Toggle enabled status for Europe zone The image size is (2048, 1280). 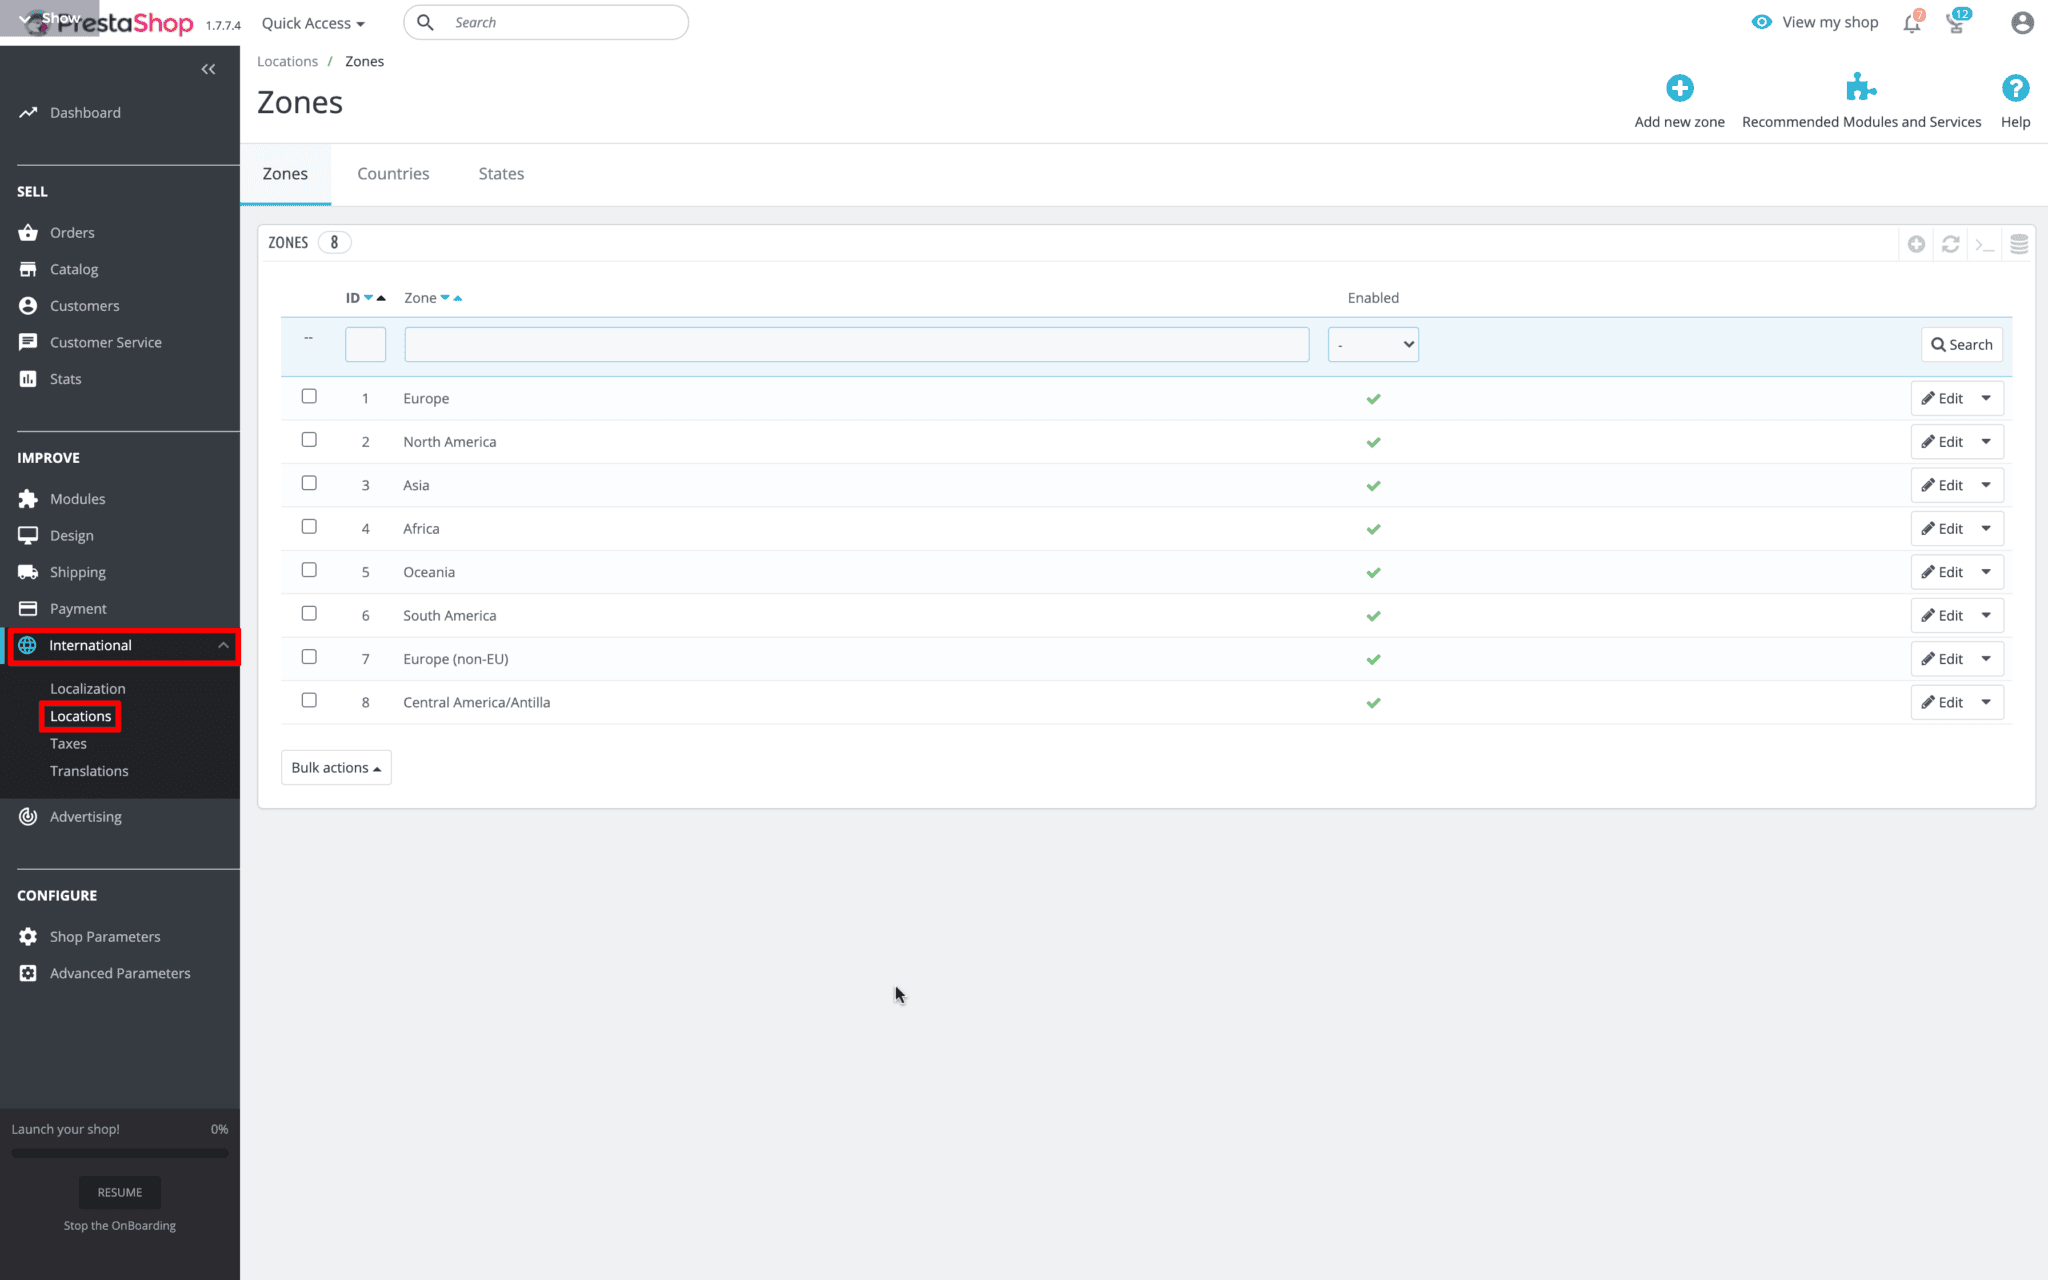point(1373,399)
